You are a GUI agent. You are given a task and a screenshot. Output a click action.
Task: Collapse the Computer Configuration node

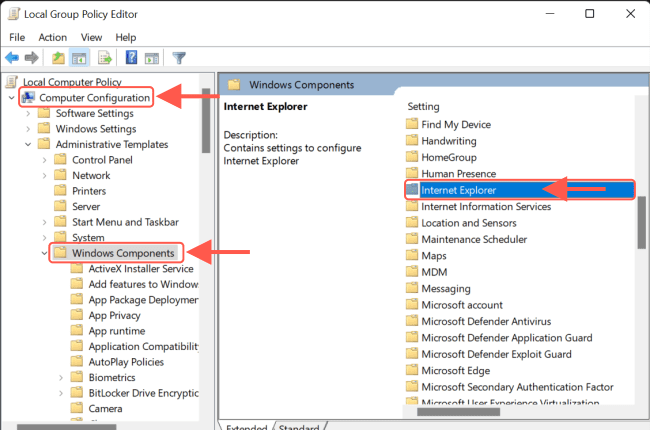[x=11, y=97]
